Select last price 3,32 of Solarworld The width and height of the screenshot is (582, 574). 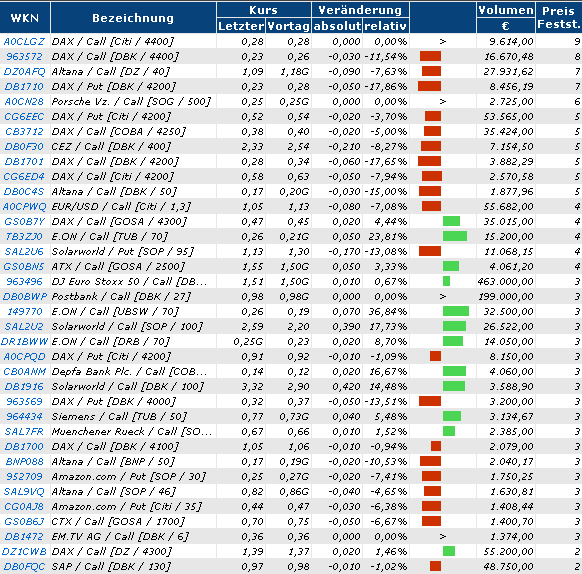click(252, 387)
